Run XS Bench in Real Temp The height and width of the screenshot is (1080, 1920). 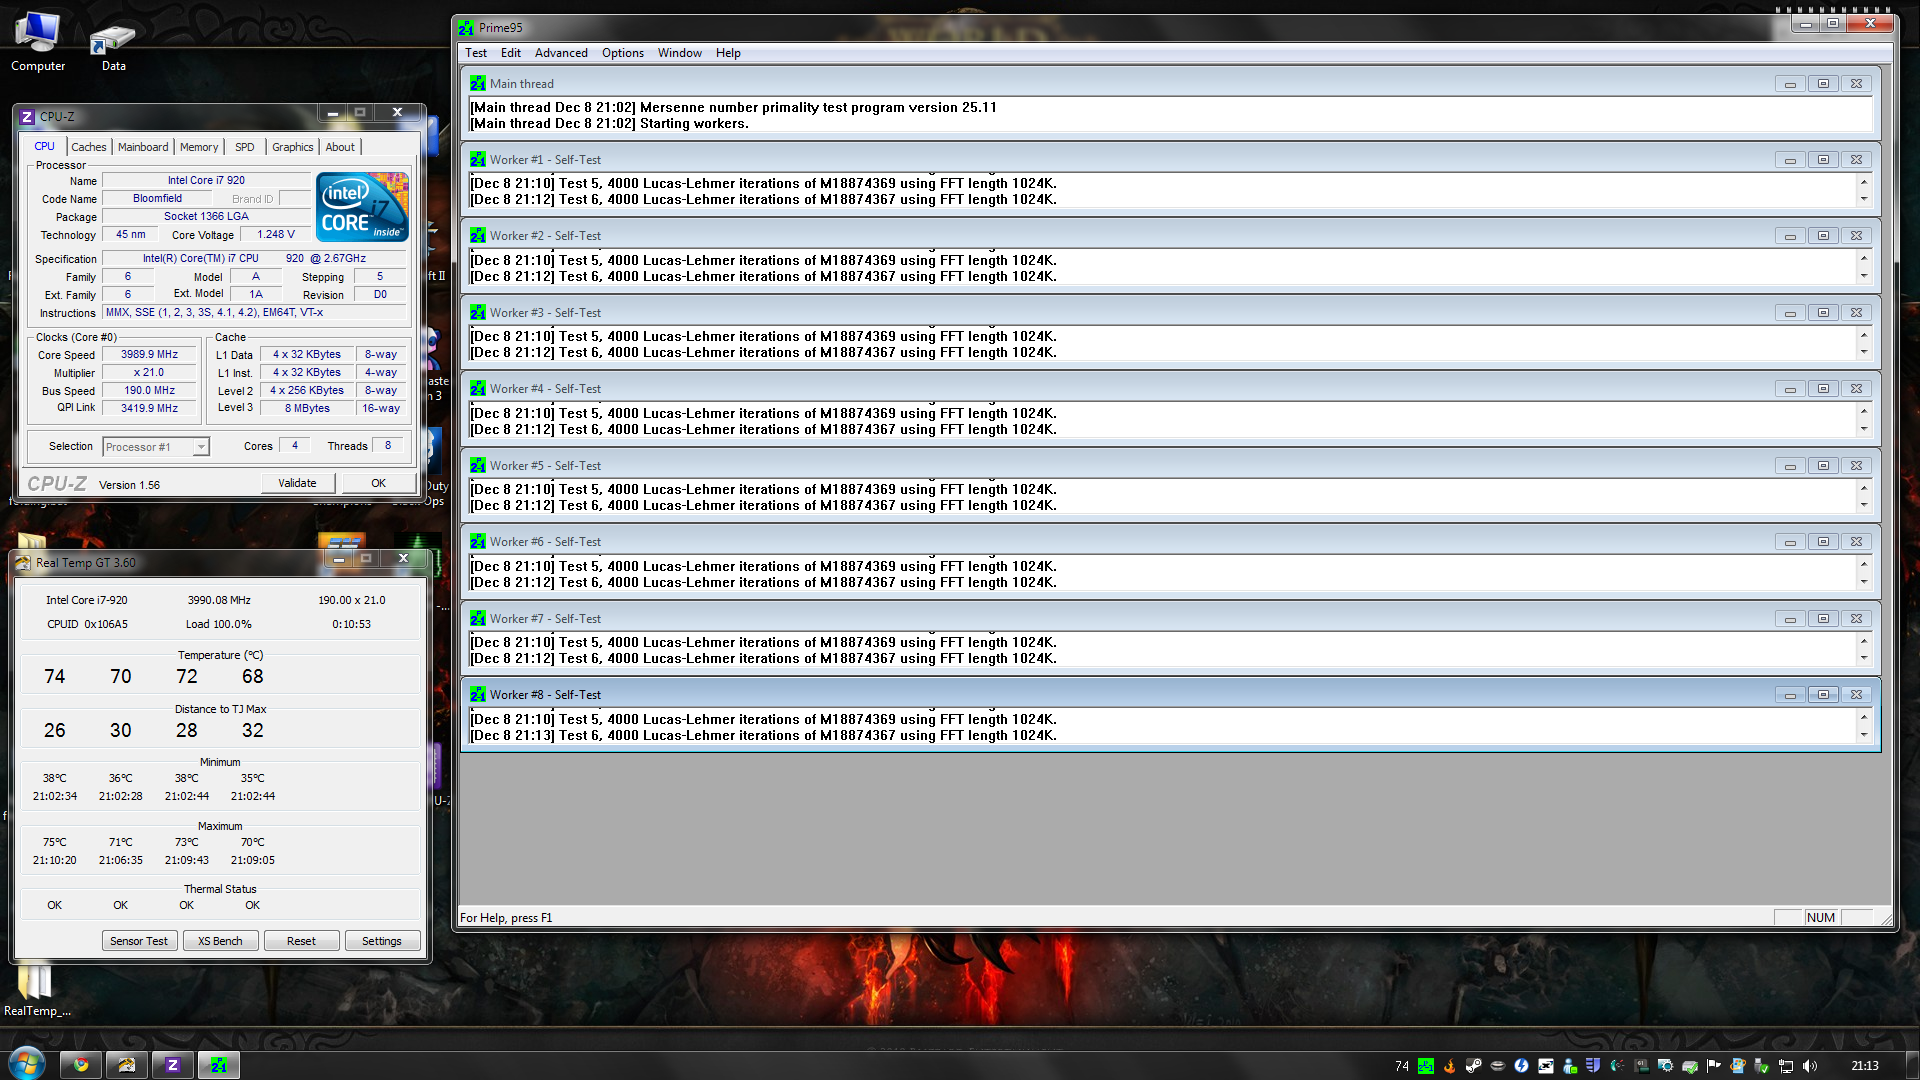pyautogui.click(x=220, y=941)
